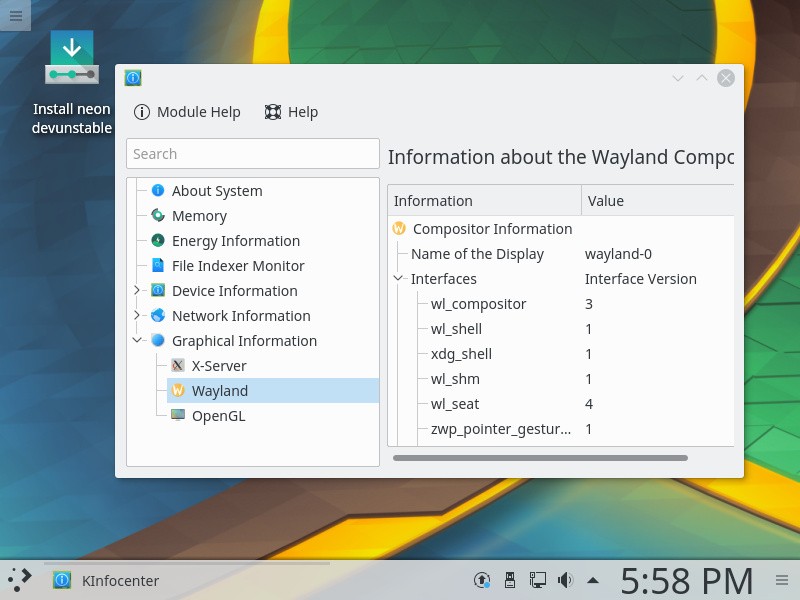Open Memory entry in sidebar

tap(199, 216)
